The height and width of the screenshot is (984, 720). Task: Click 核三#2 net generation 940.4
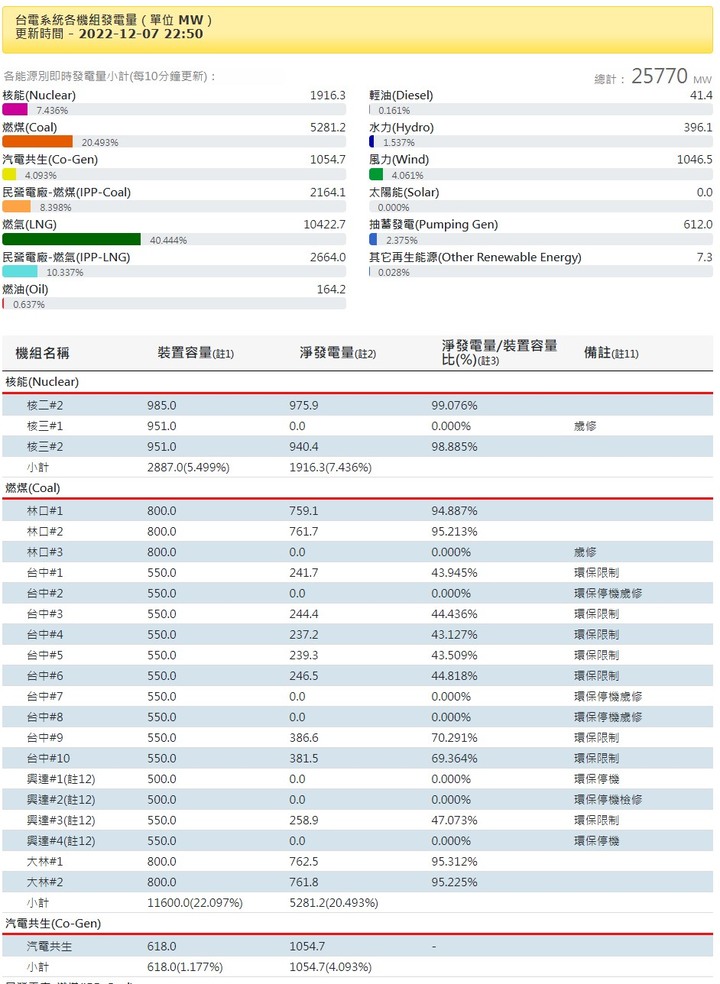[304, 447]
